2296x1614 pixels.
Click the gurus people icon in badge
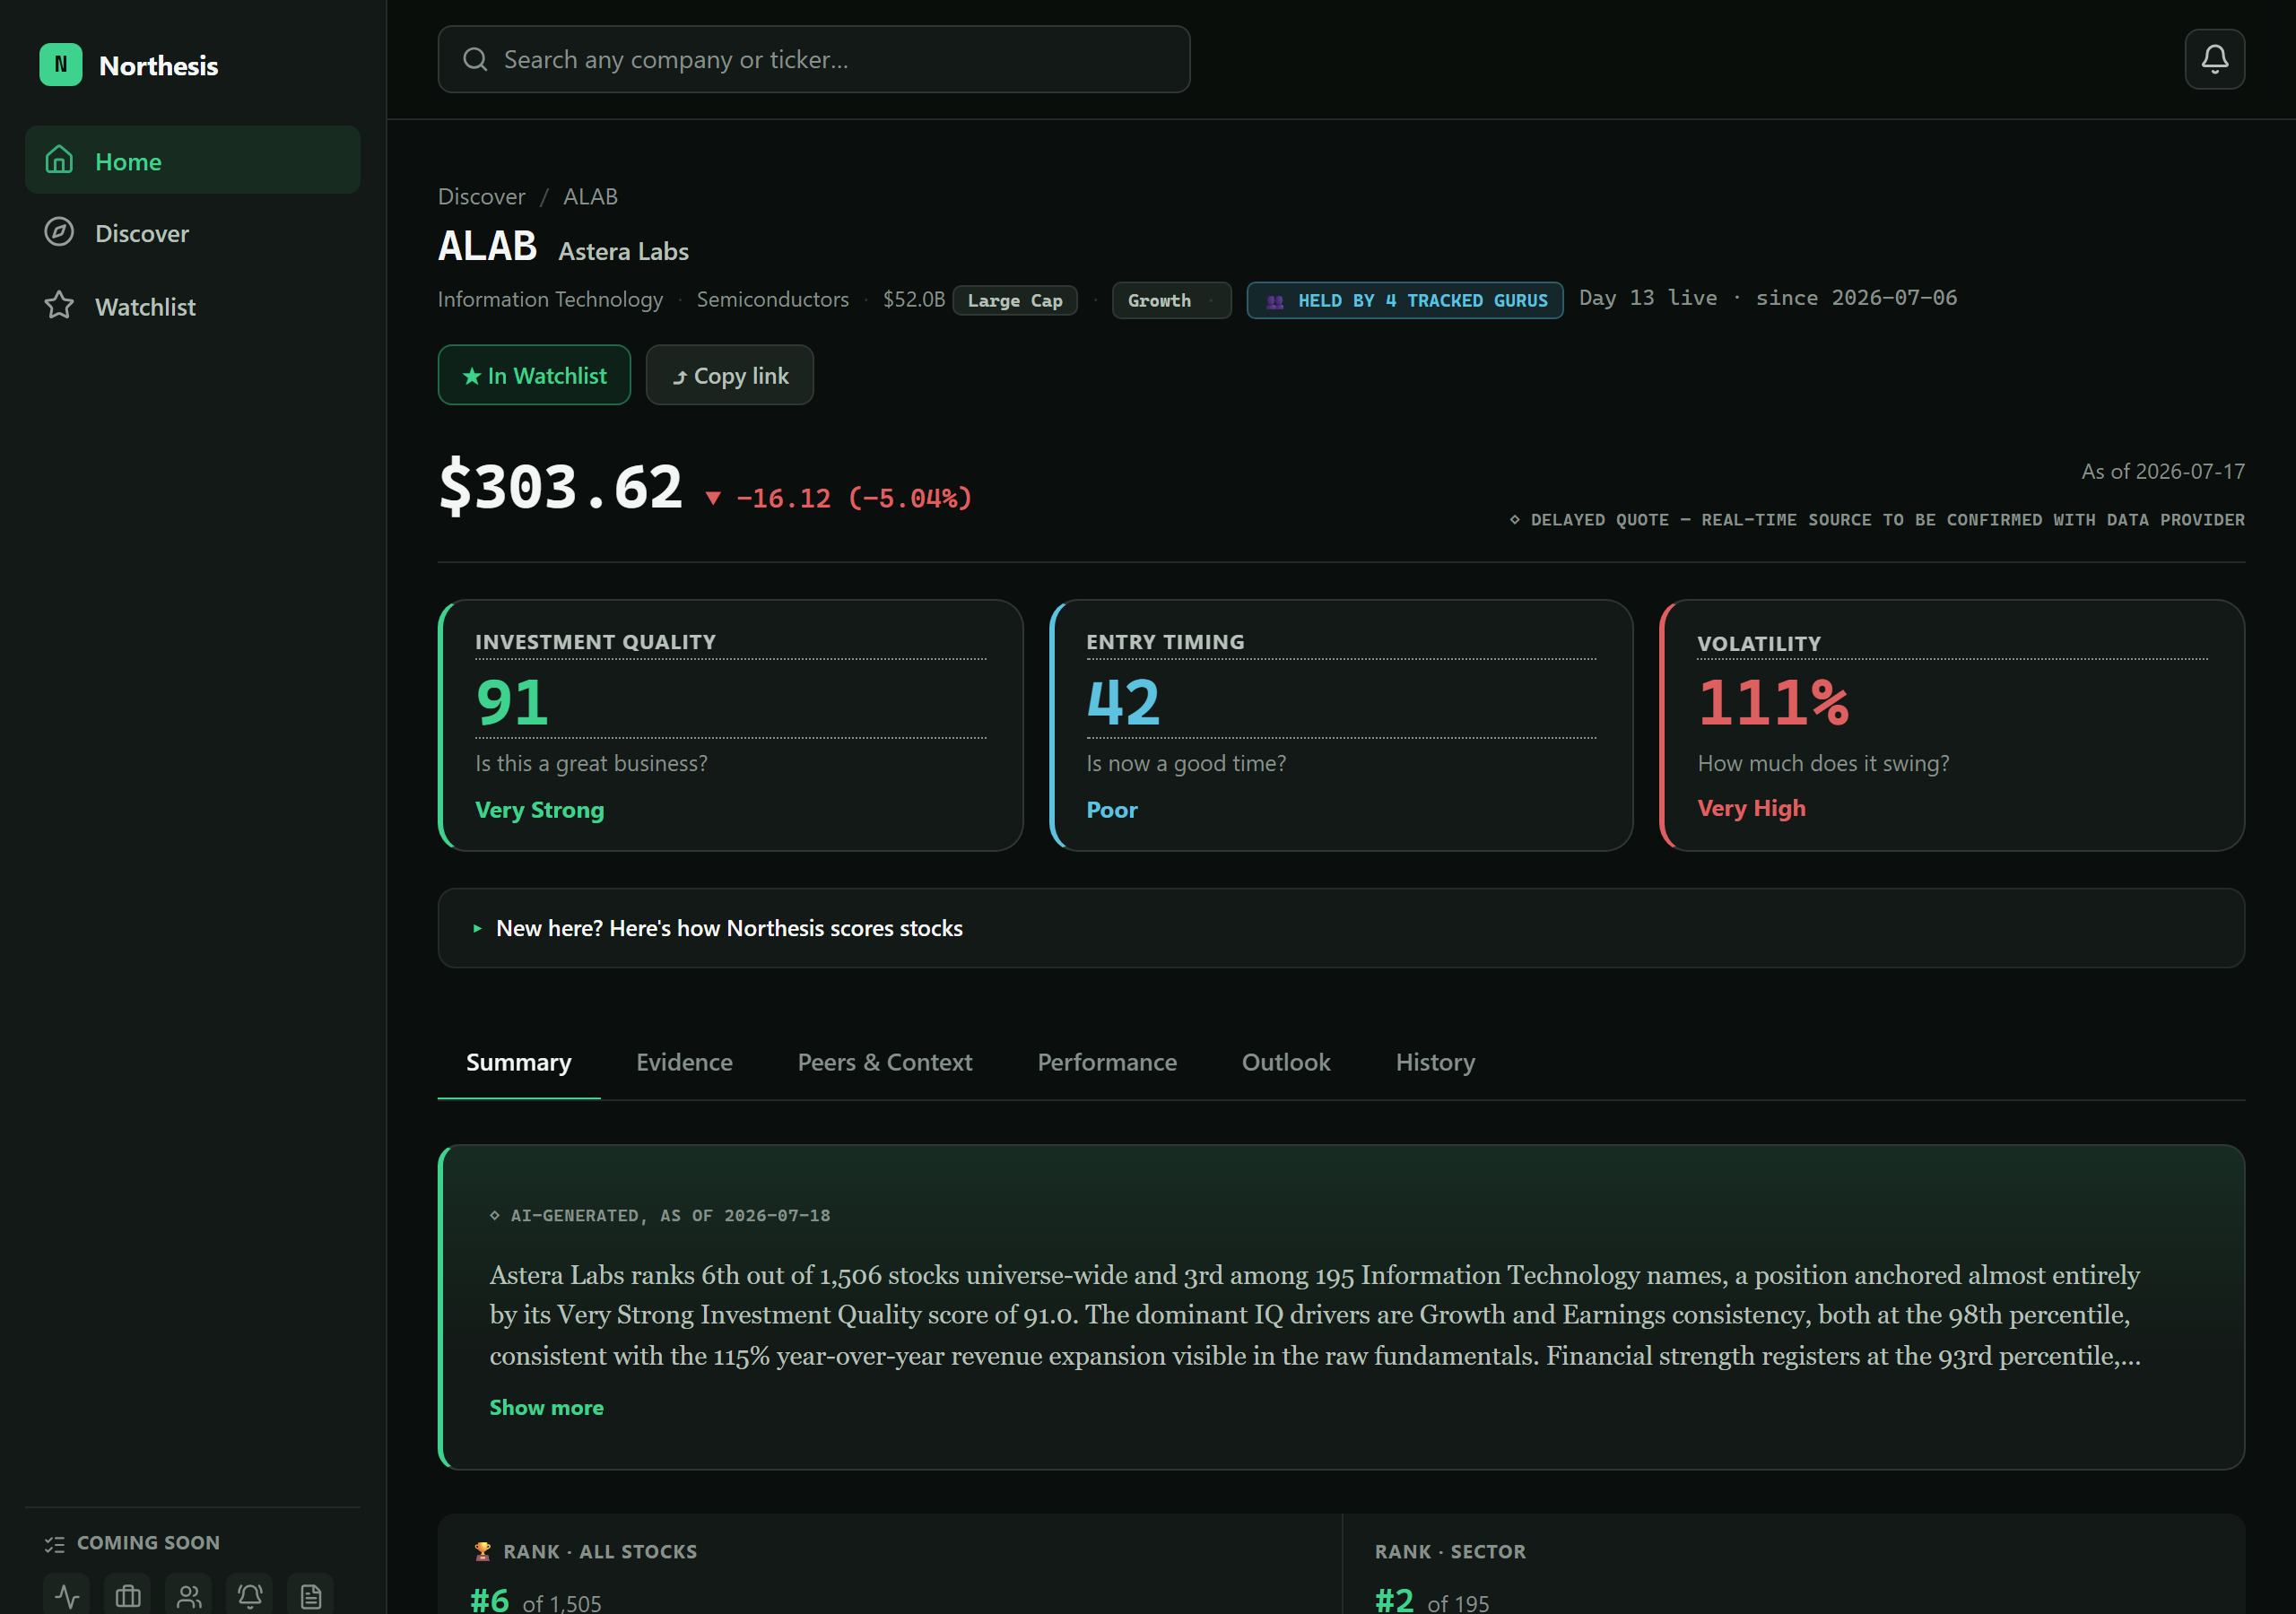point(1275,301)
